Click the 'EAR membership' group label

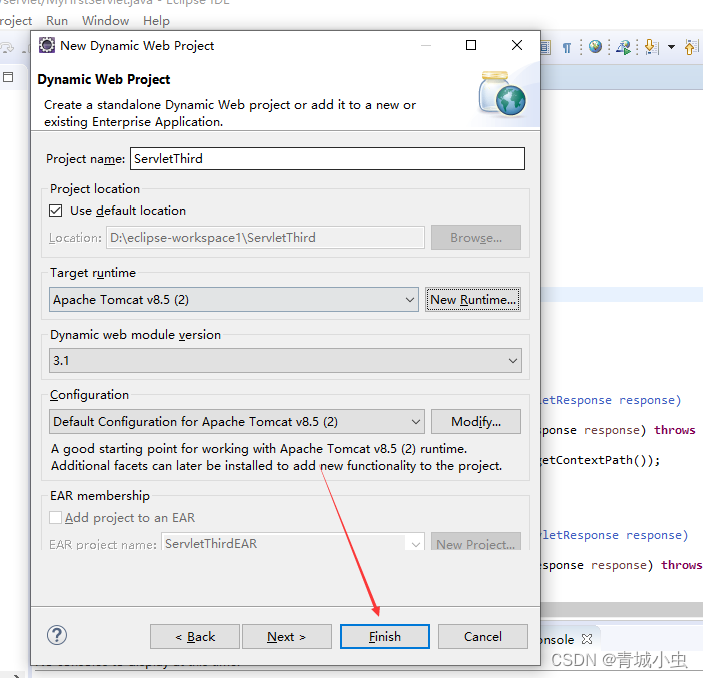coord(100,495)
